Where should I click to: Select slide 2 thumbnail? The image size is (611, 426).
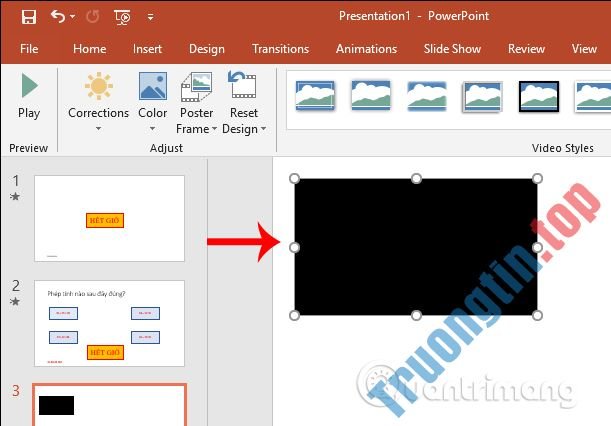pos(109,323)
